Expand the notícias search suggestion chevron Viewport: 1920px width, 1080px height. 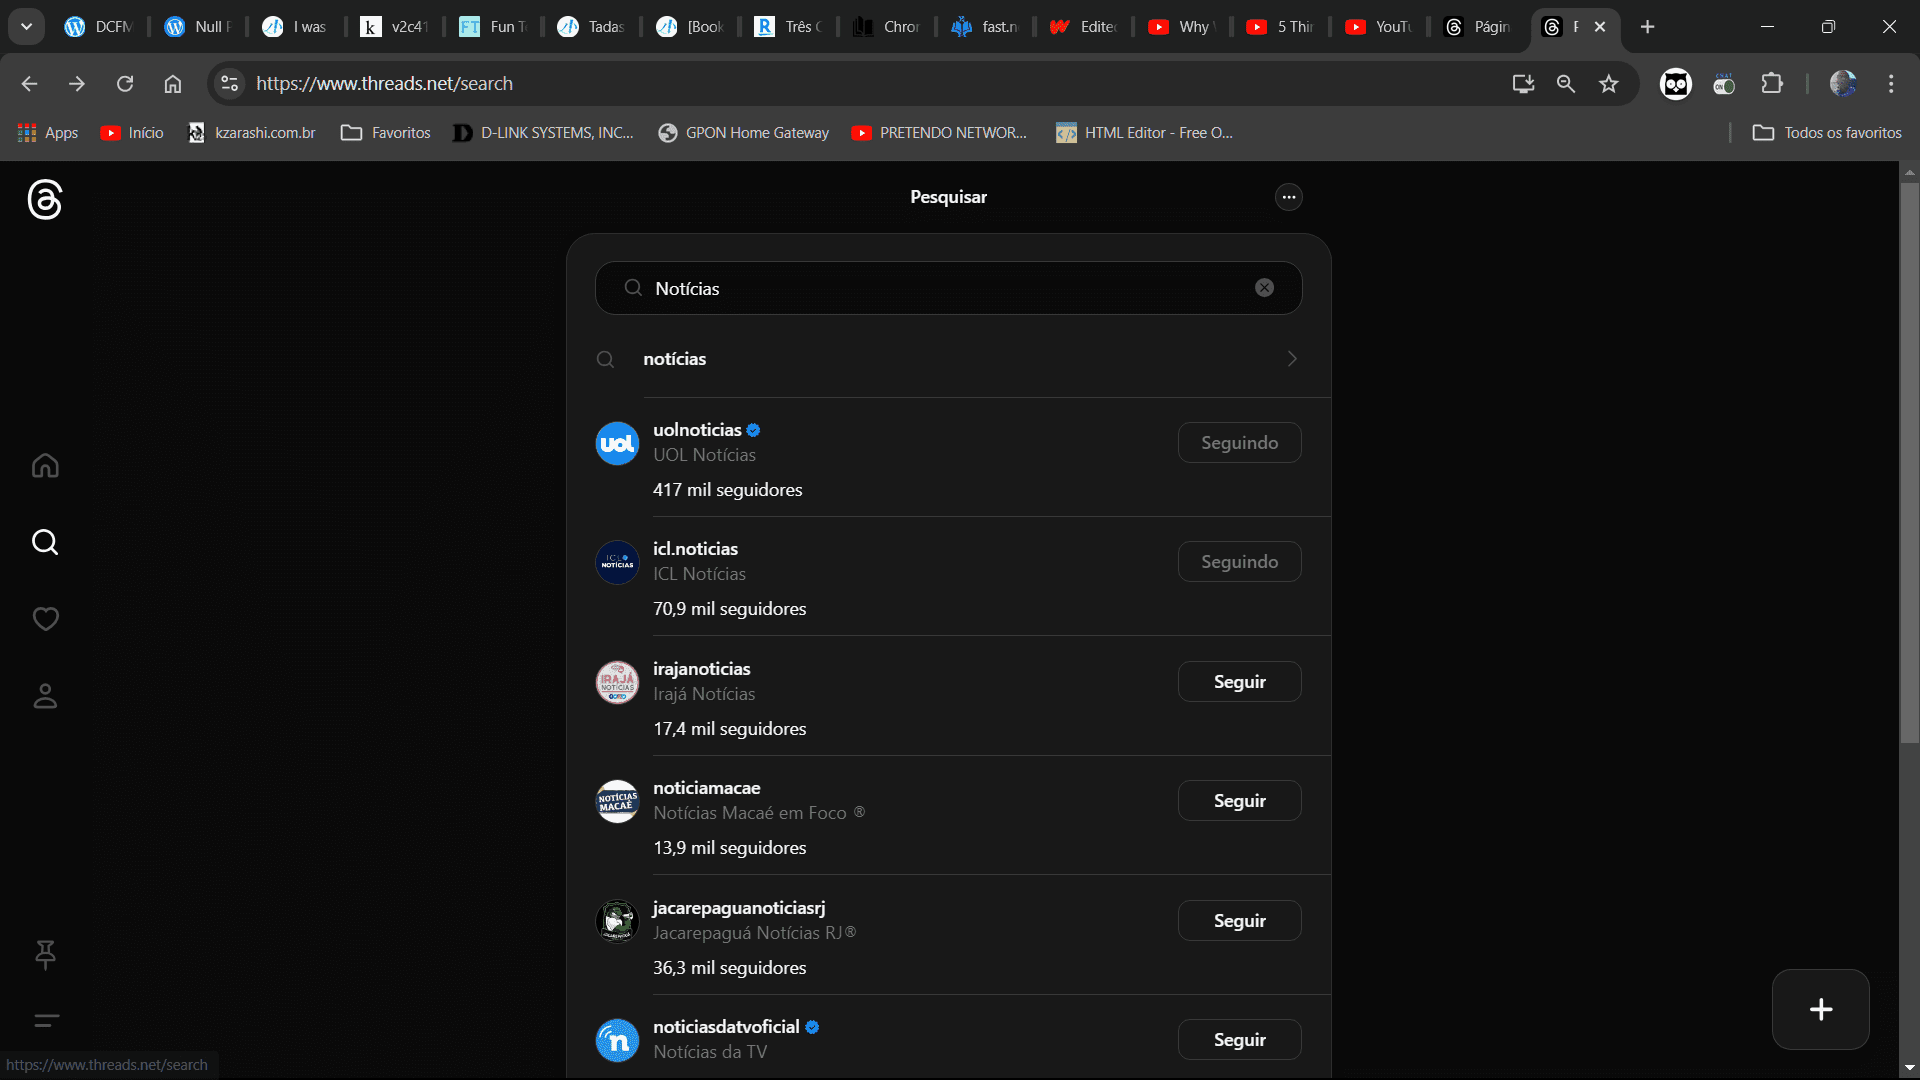tap(1292, 359)
